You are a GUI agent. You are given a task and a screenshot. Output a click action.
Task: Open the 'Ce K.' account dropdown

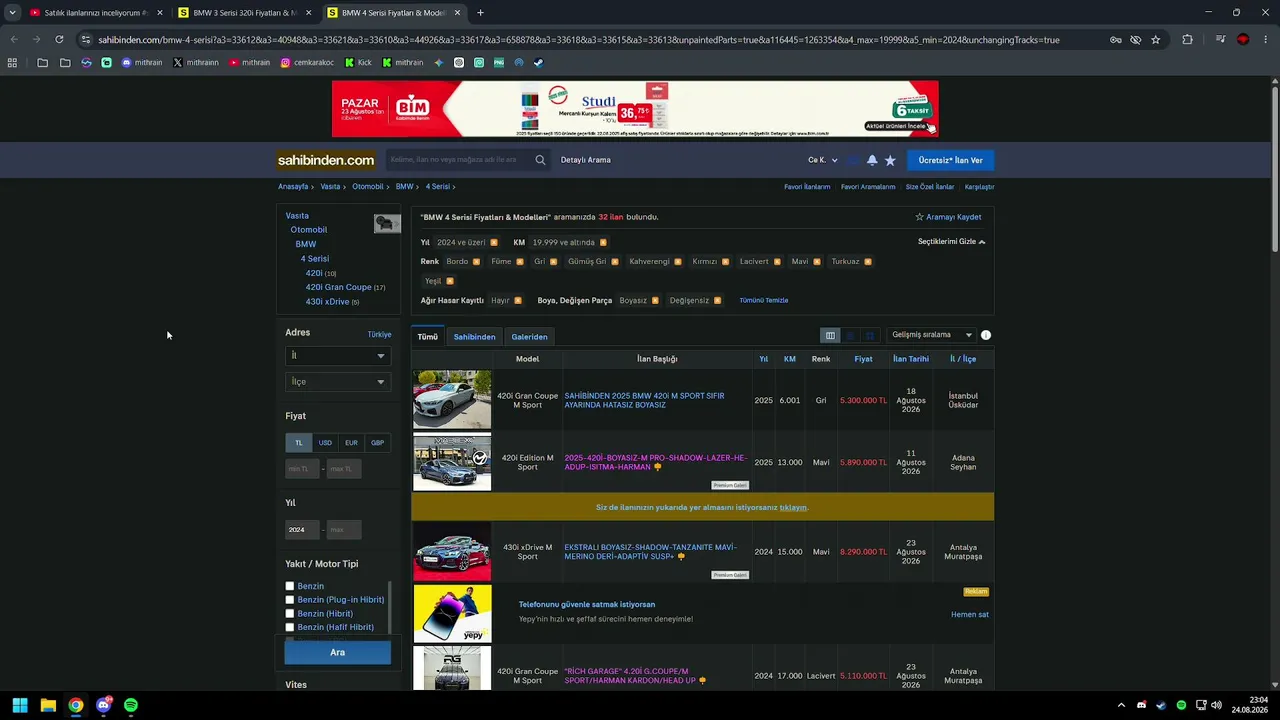823,160
